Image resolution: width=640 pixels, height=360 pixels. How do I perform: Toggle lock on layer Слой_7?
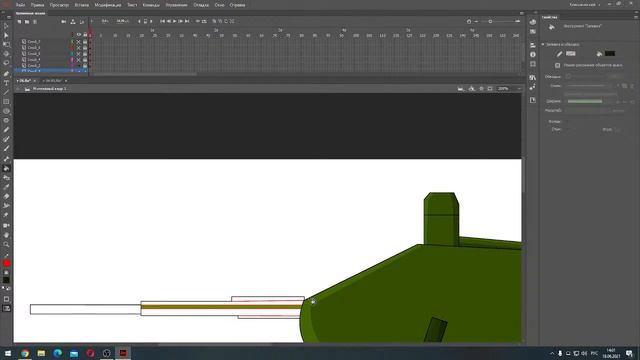(x=85, y=42)
